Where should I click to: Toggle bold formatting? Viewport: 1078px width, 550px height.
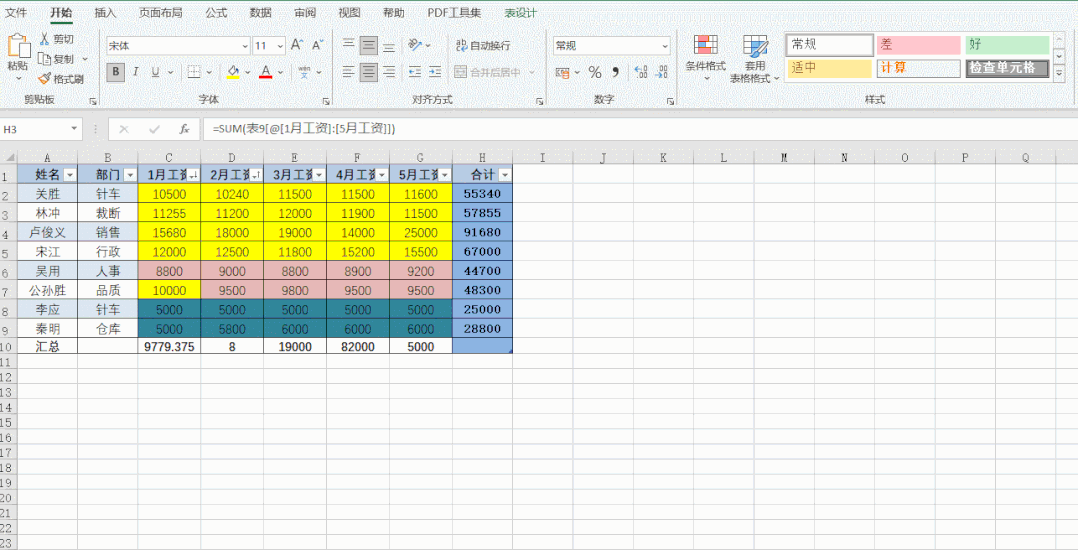pos(116,72)
